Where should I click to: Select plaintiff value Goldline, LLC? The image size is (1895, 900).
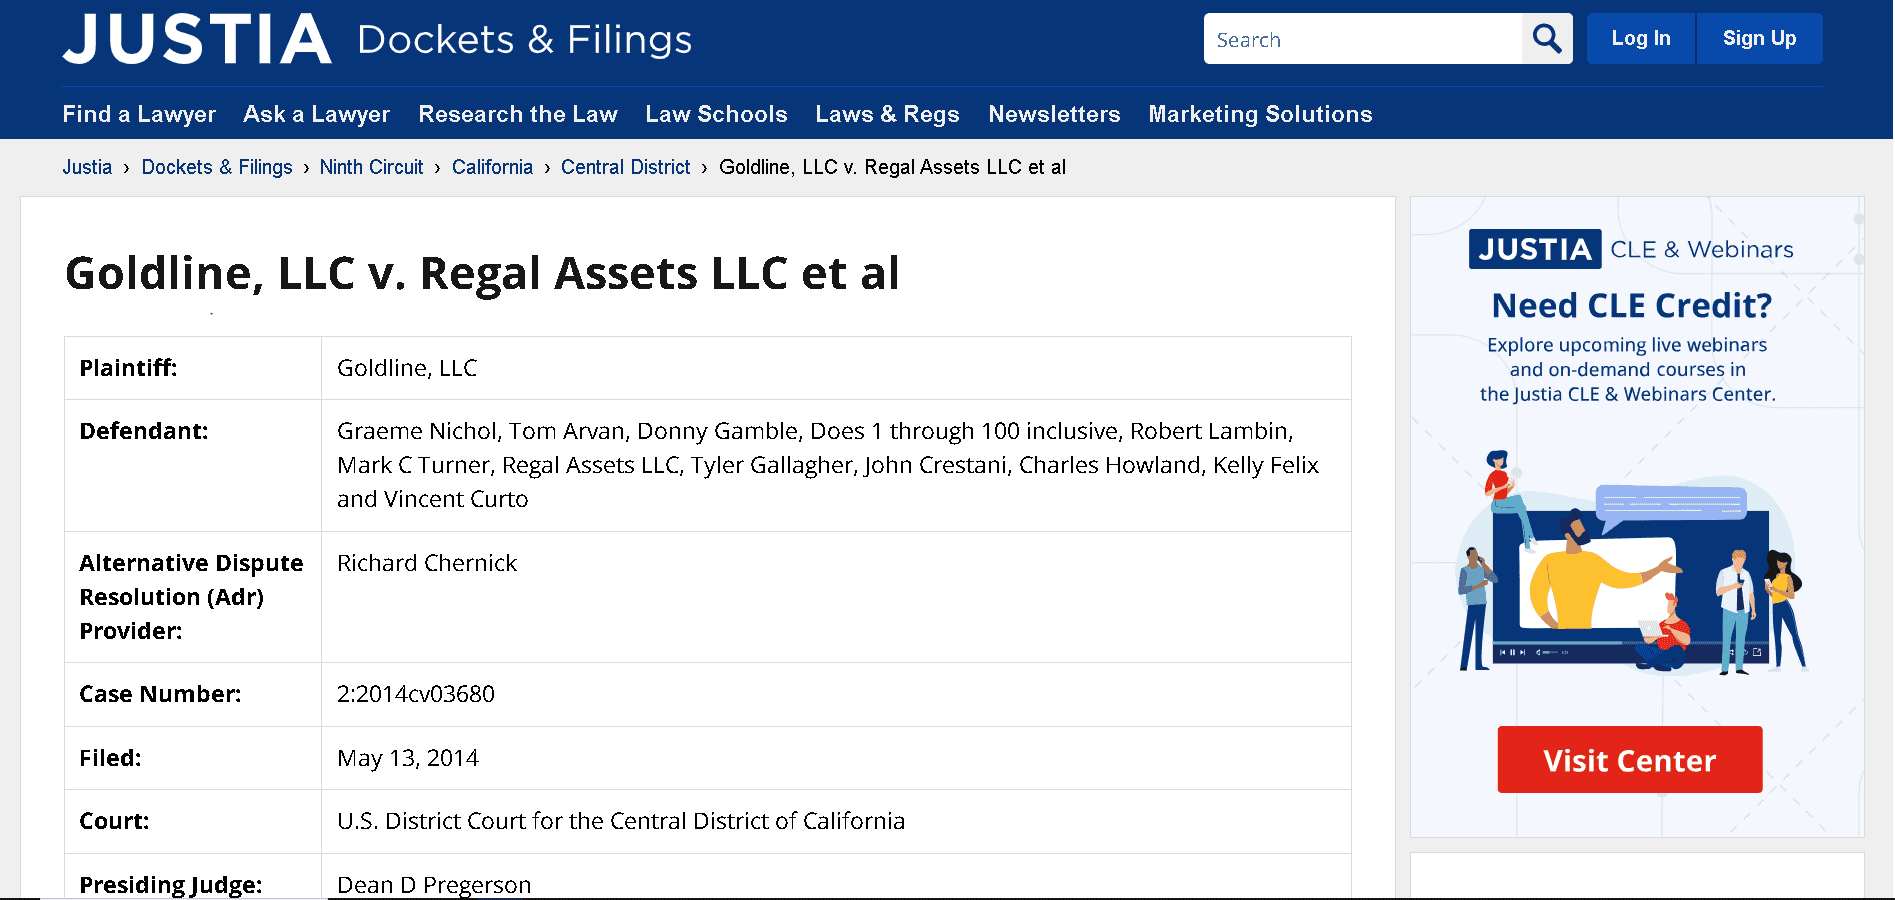[407, 368]
